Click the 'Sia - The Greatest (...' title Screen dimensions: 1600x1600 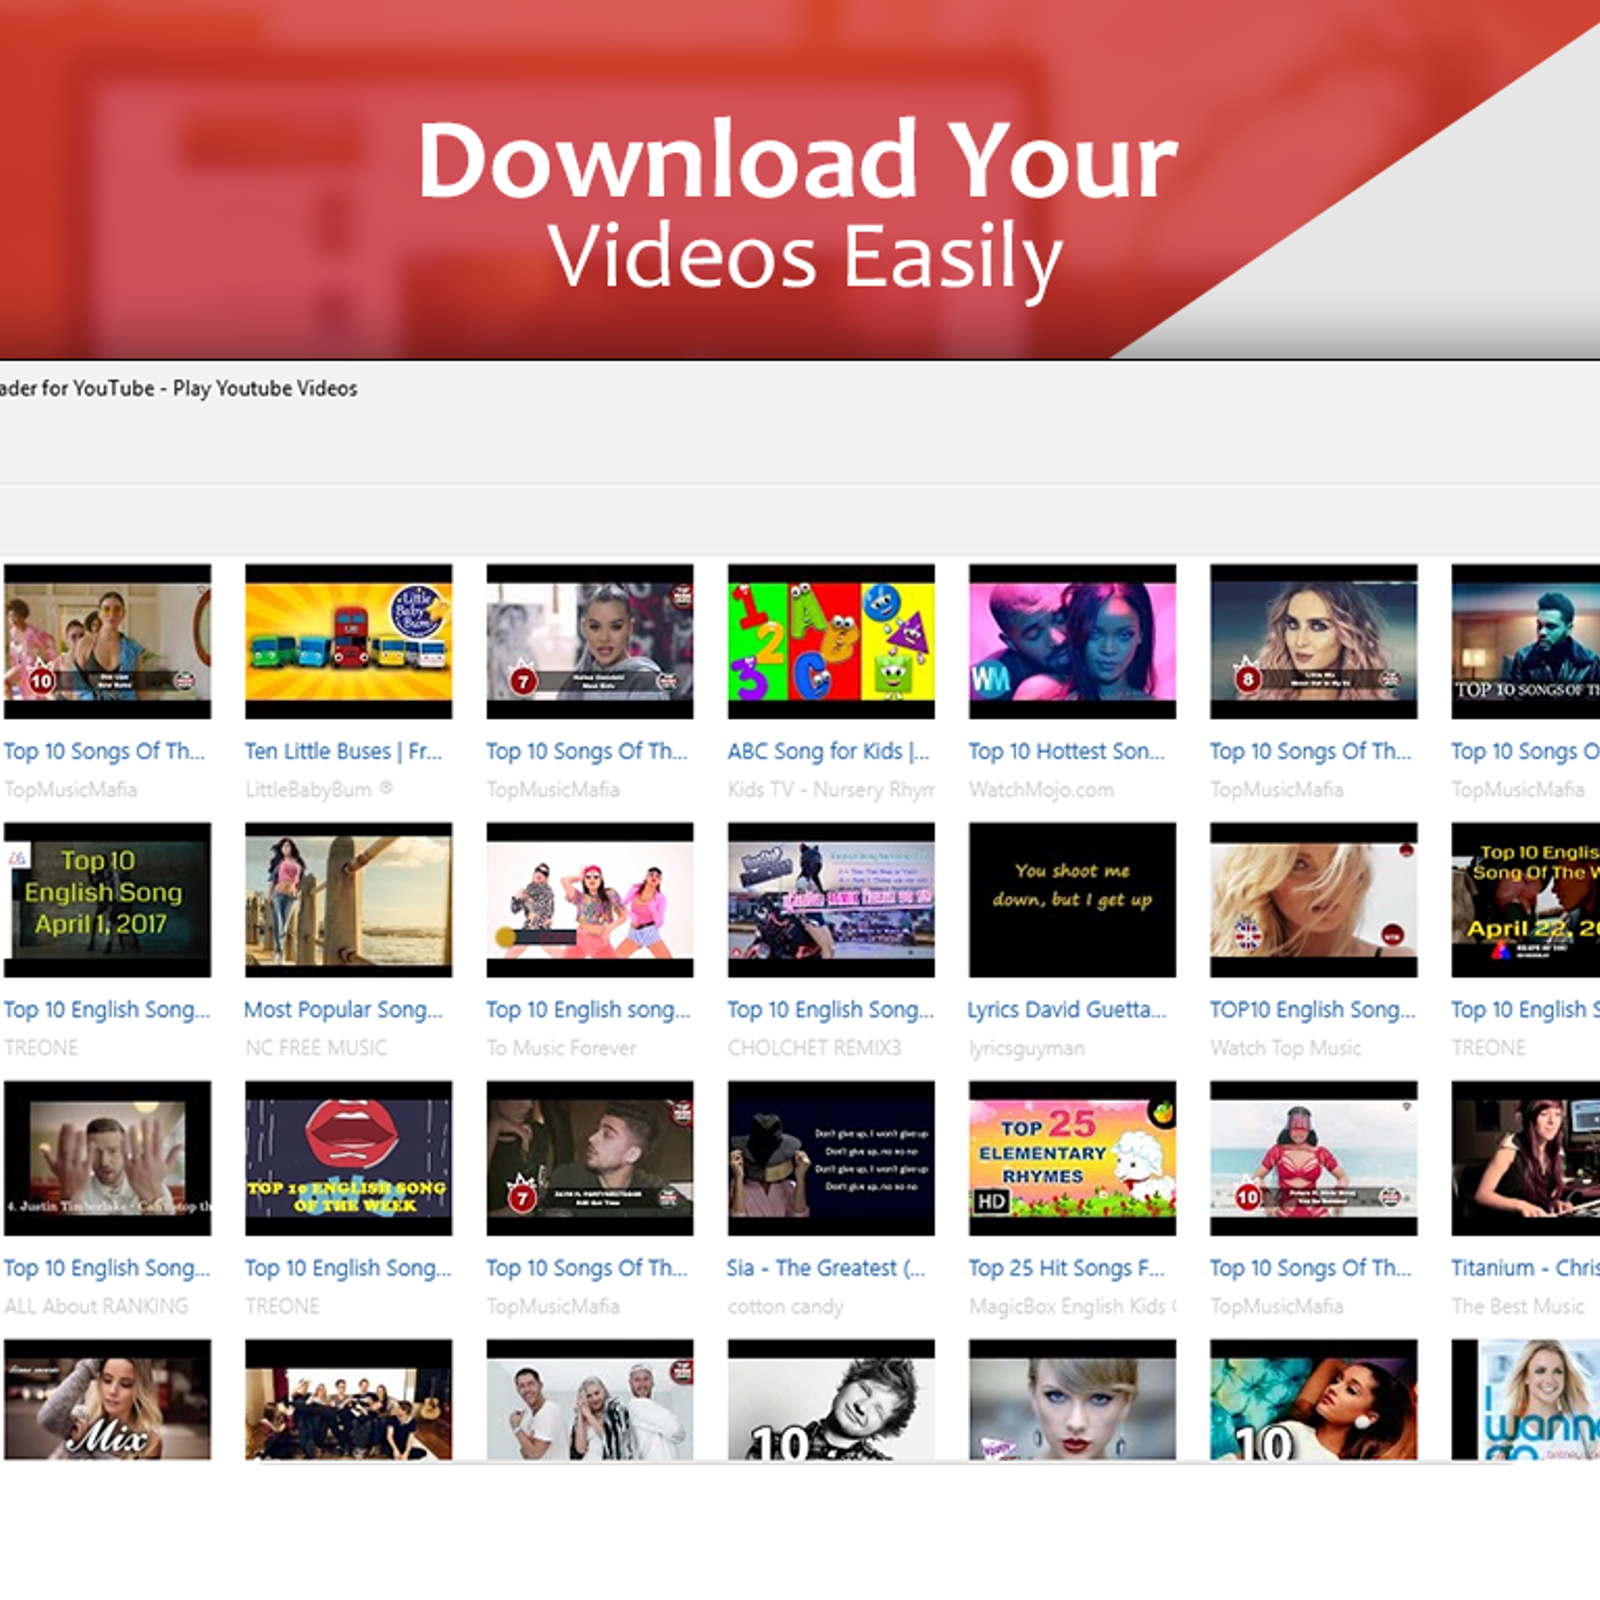826,1268
